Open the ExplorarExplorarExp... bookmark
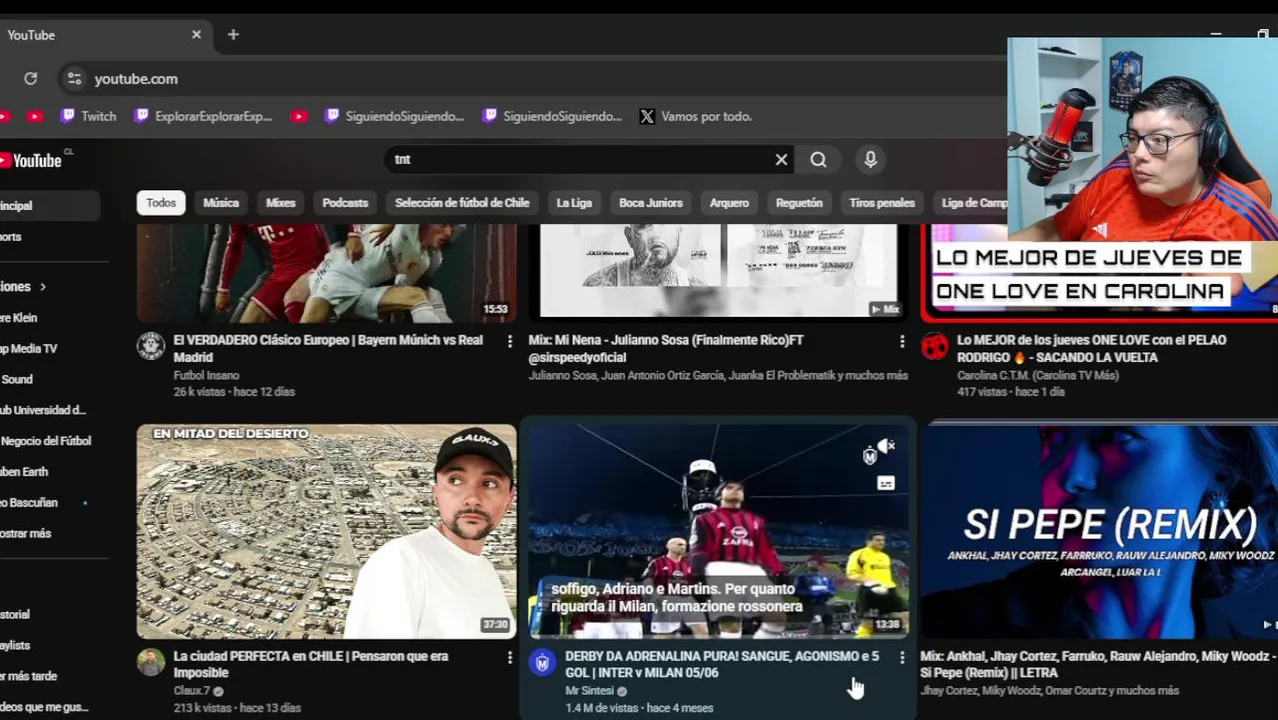The width and height of the screenshot is (1278, 720). click(203, 116)
